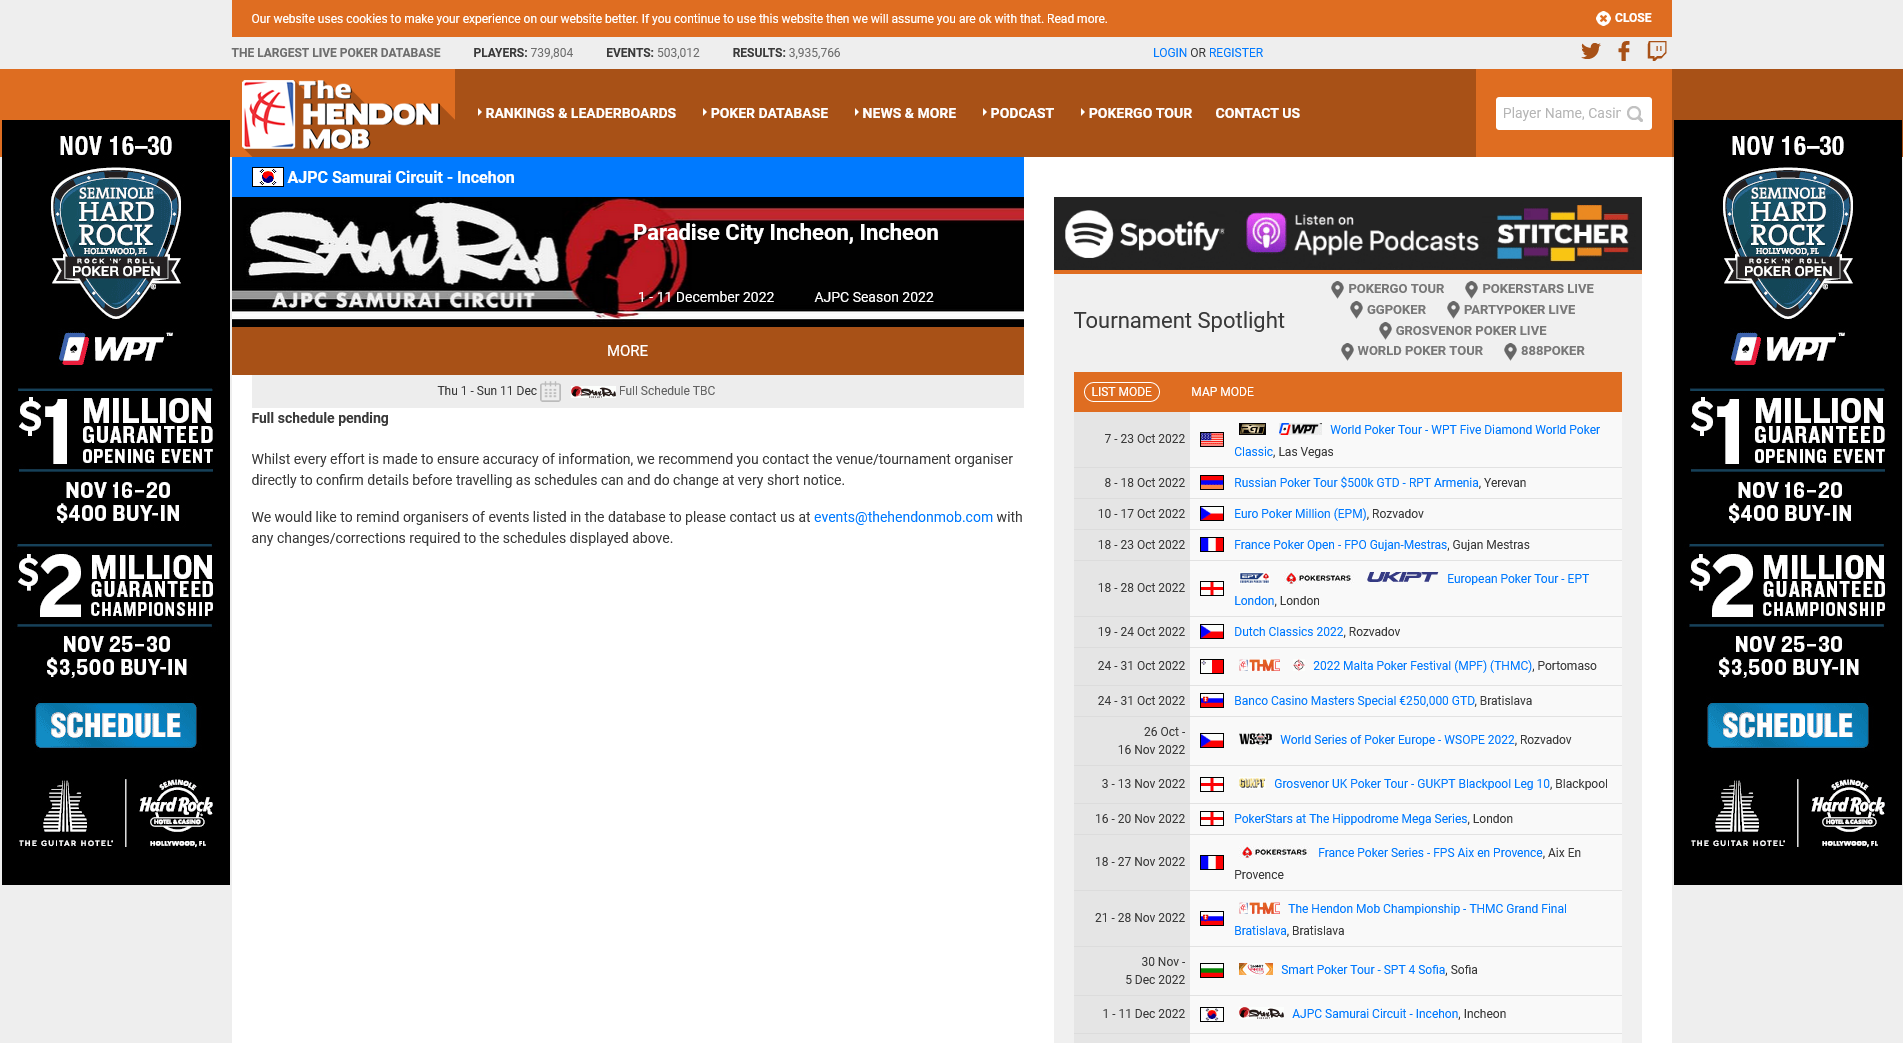Toggle PokerGO Tour spotlight filter

tap(1387, 289)
